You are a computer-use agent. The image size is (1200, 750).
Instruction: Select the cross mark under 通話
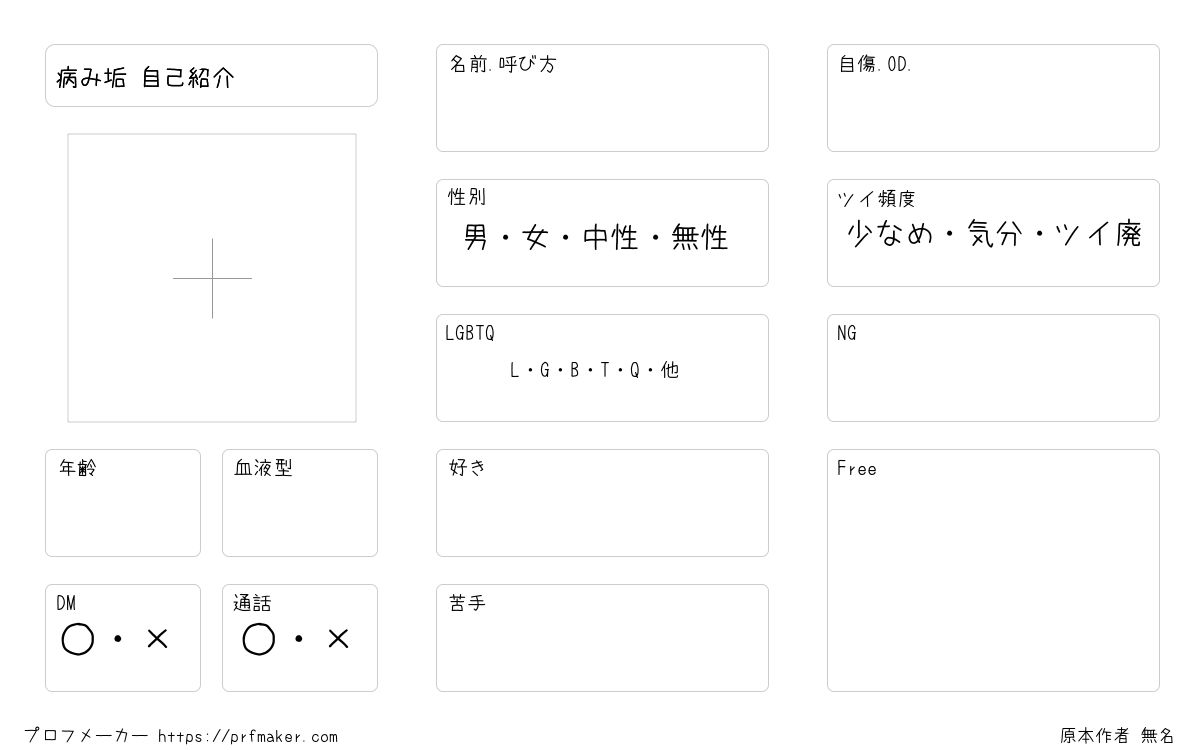(338, 639)
